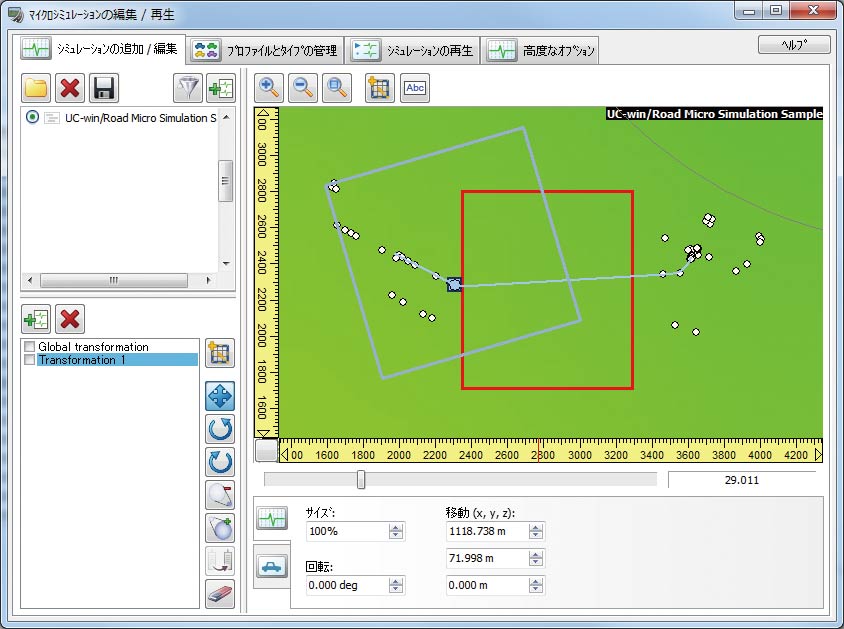Screen dimensions: 844x629
Task: Minimize the マイクロシミュレーション window
Action: [x=749, y=11]
